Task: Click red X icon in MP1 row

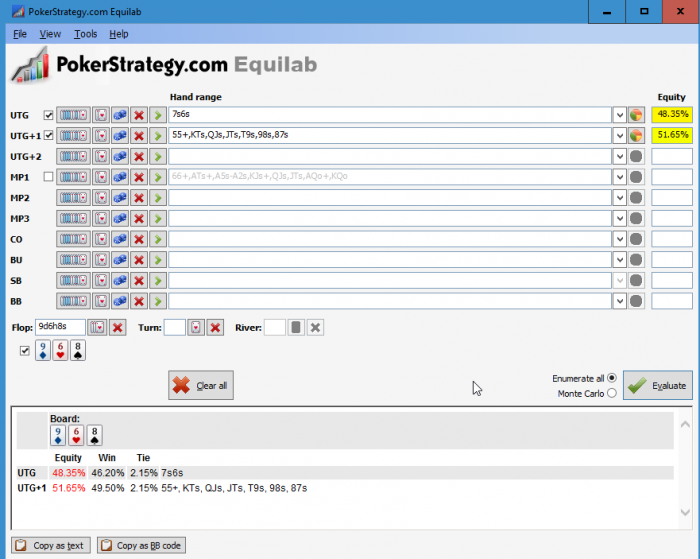Action: tap(139, 177)
